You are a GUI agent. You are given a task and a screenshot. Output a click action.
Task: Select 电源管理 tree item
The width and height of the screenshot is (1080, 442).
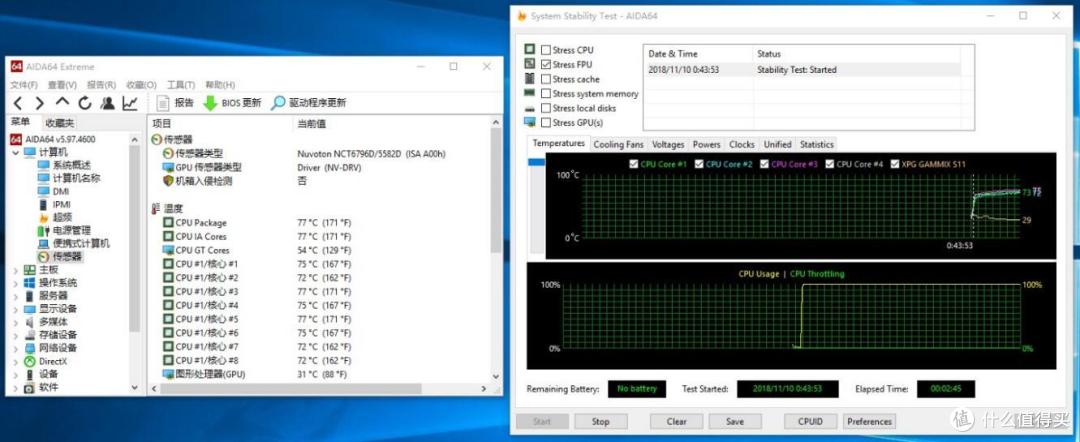64,231
